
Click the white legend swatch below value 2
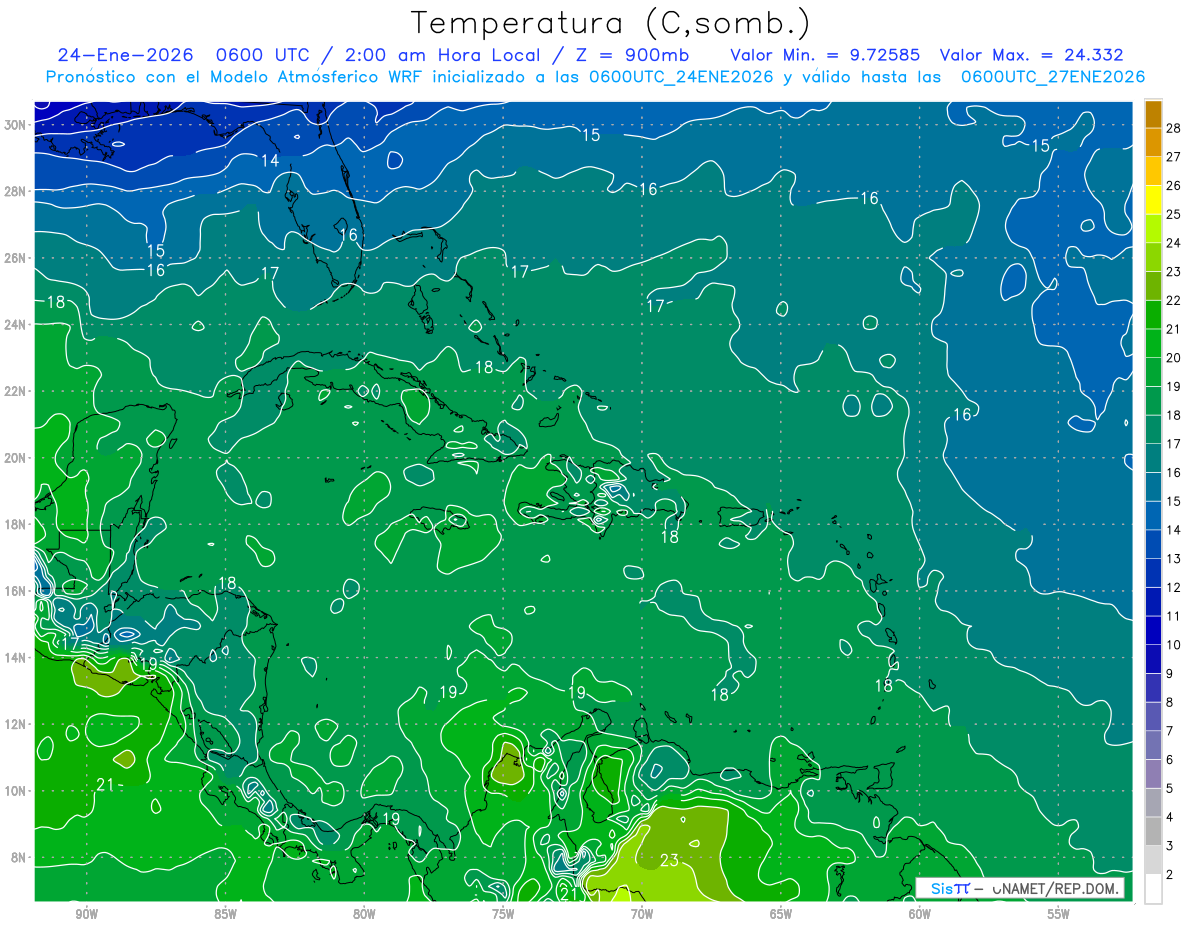pyautogui.click(x=1153, y=888)
